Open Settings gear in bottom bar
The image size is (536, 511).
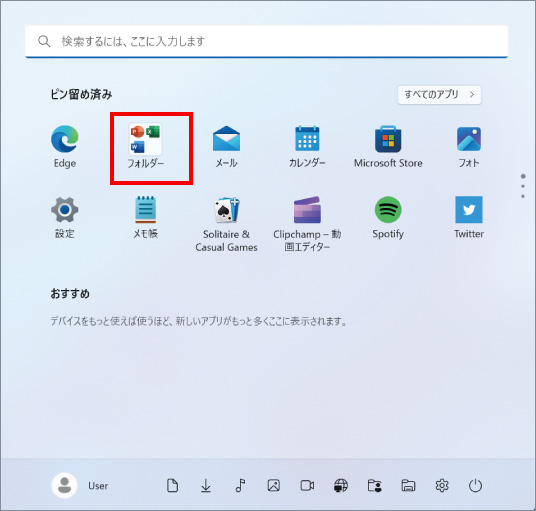[442, 485]
